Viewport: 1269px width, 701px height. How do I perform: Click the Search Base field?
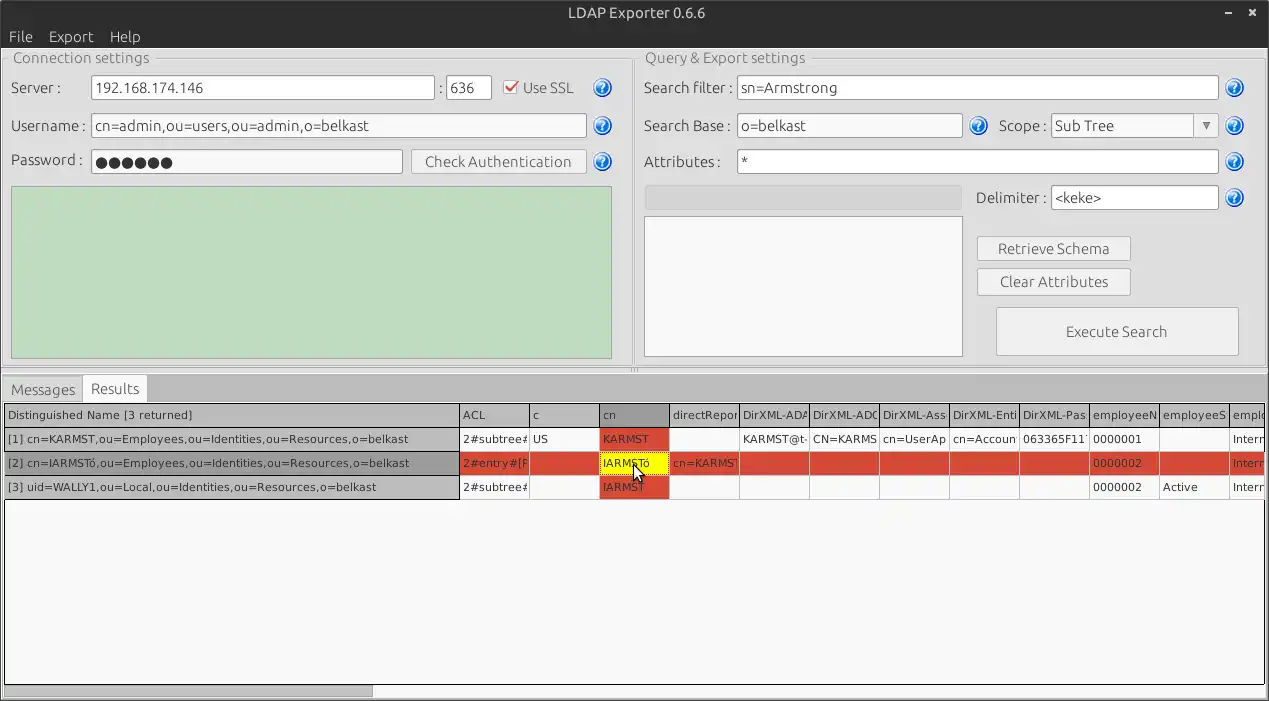tap(850, 126)
